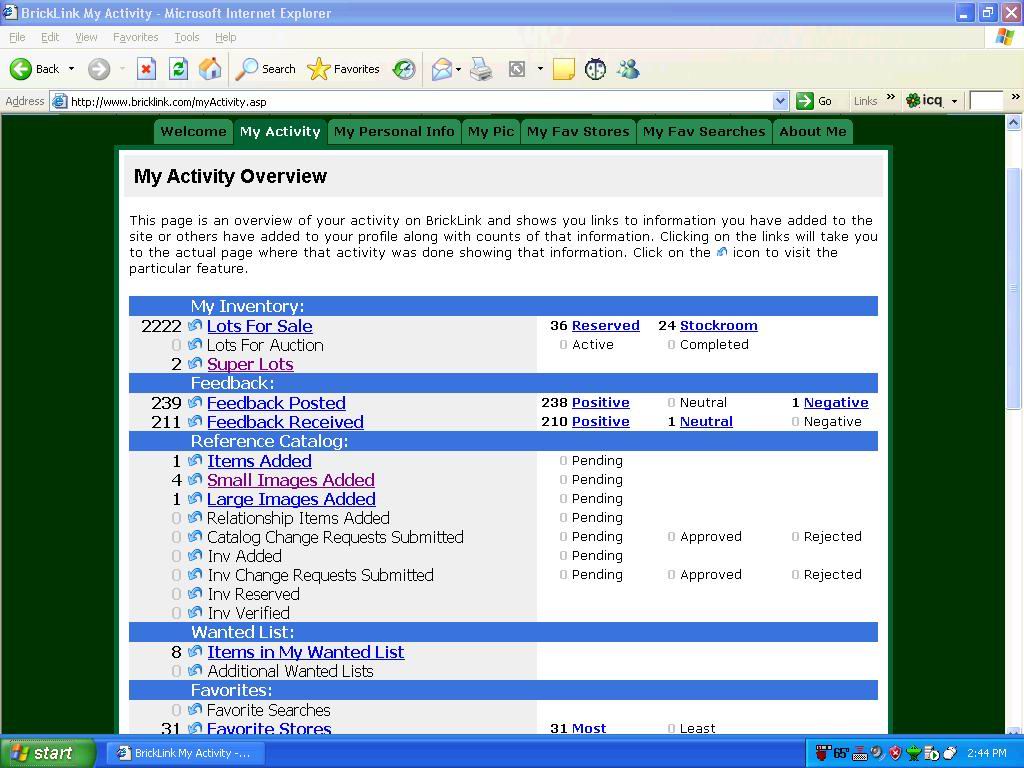Open the Search magnifier toolbar button
This screenshot has height=768, width=1024.
(266, 69)
